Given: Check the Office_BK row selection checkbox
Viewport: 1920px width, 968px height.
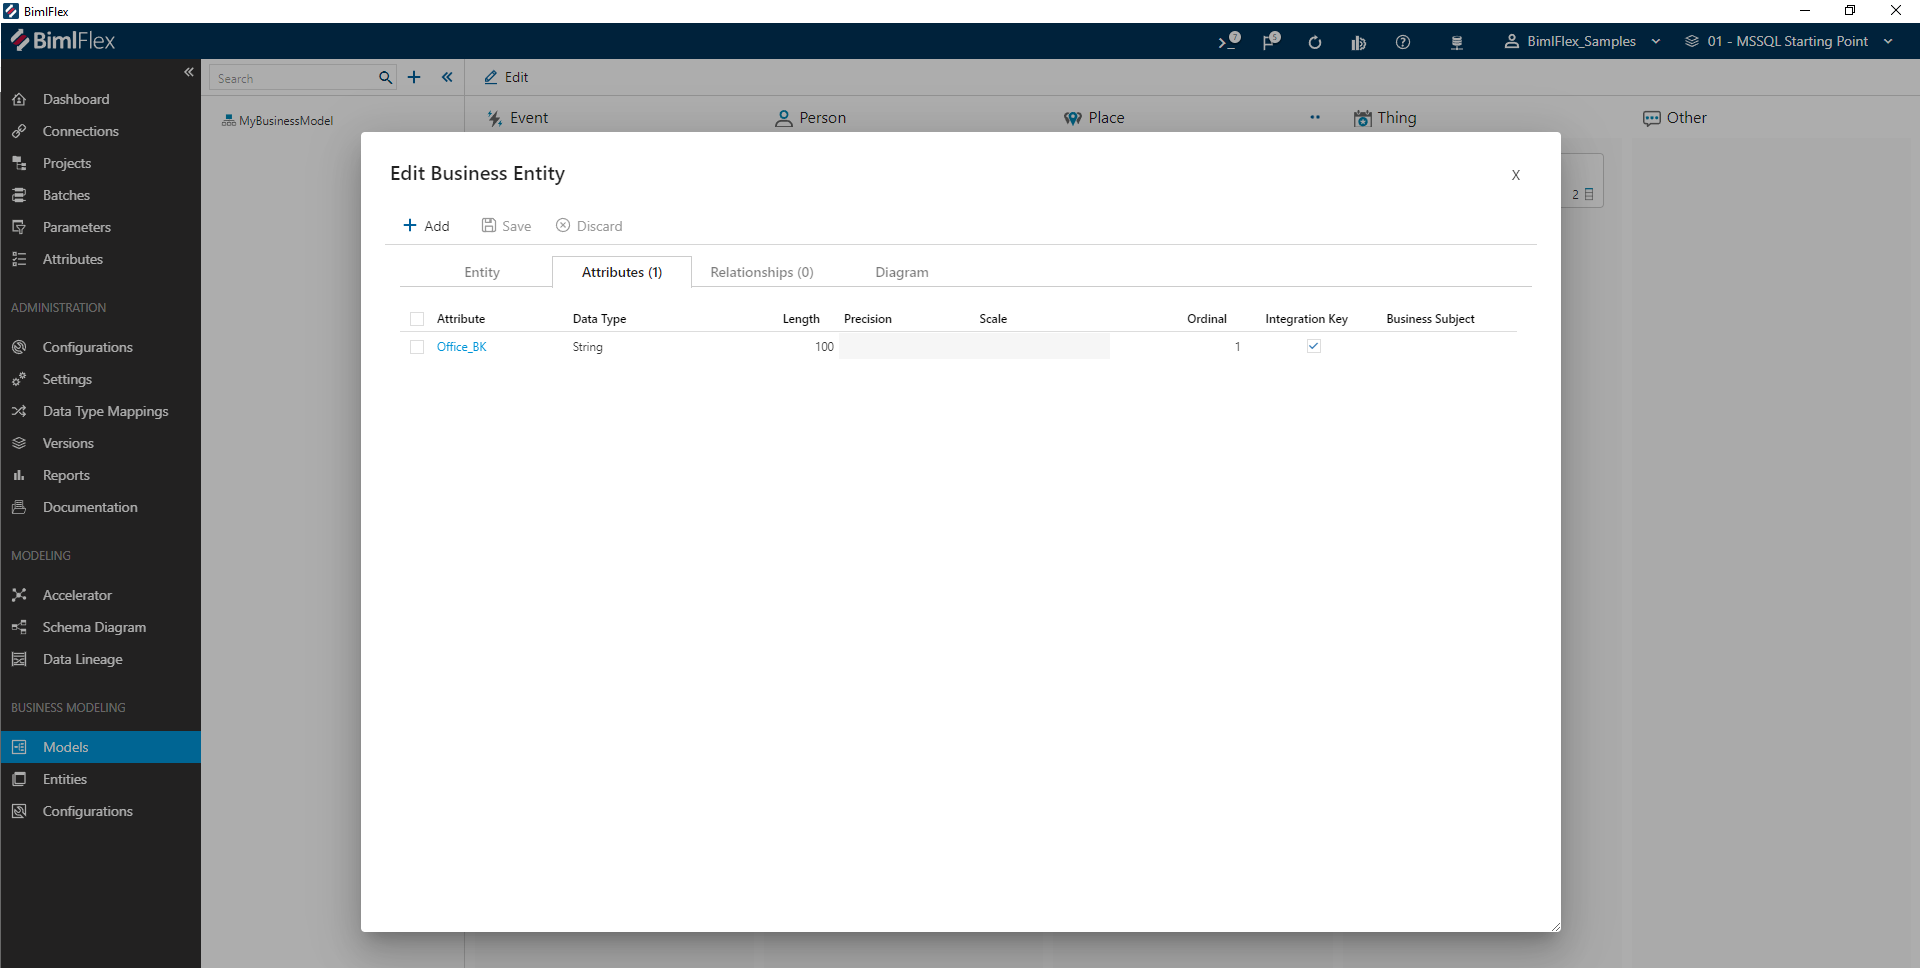Looking at the screenshot, I should [417, 347].
